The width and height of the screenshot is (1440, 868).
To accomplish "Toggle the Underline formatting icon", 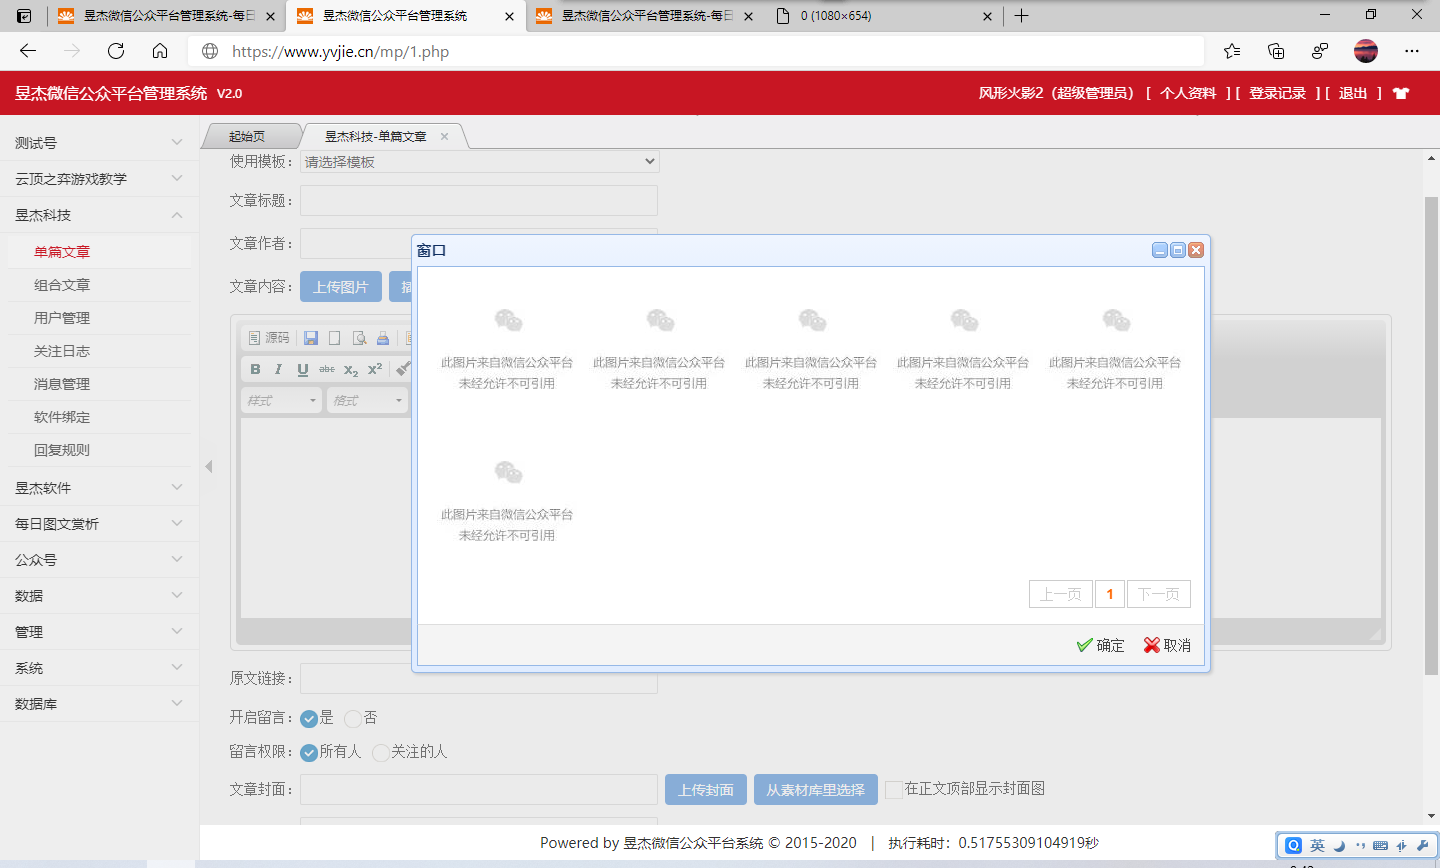I will click(x=303, y=369).
